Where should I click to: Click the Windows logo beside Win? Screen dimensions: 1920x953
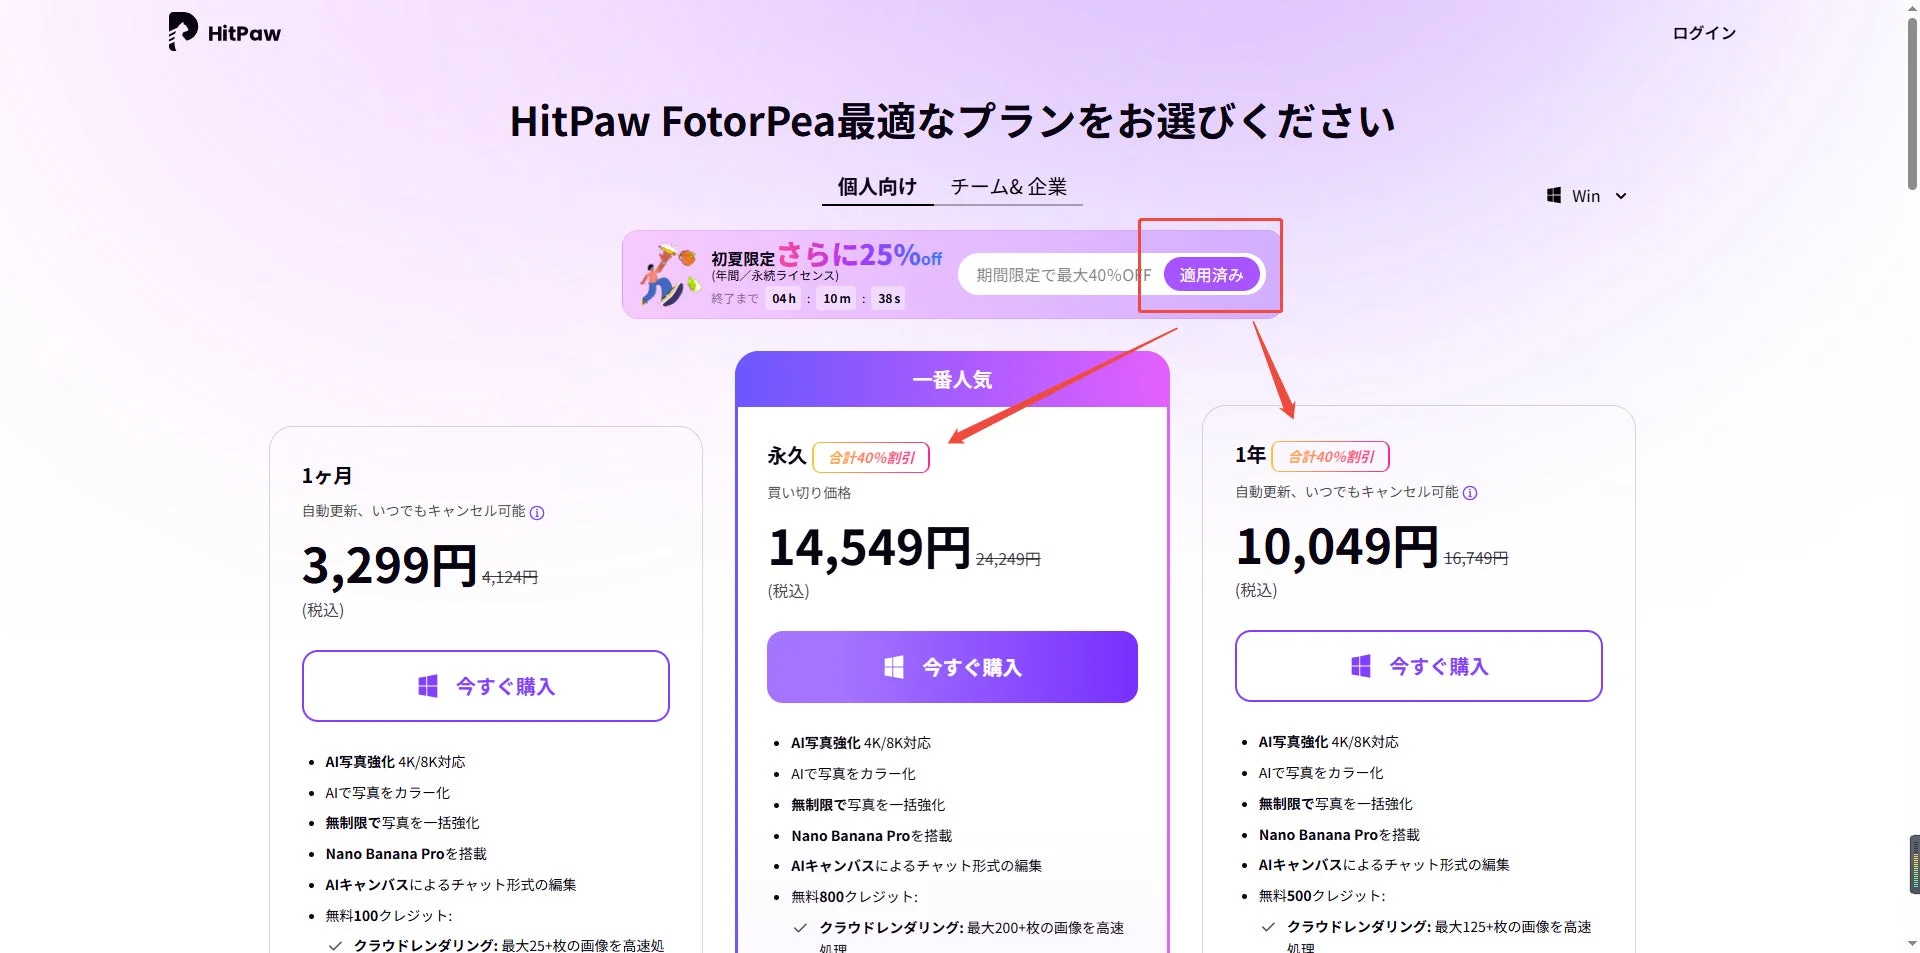[x=1554, y=196]
